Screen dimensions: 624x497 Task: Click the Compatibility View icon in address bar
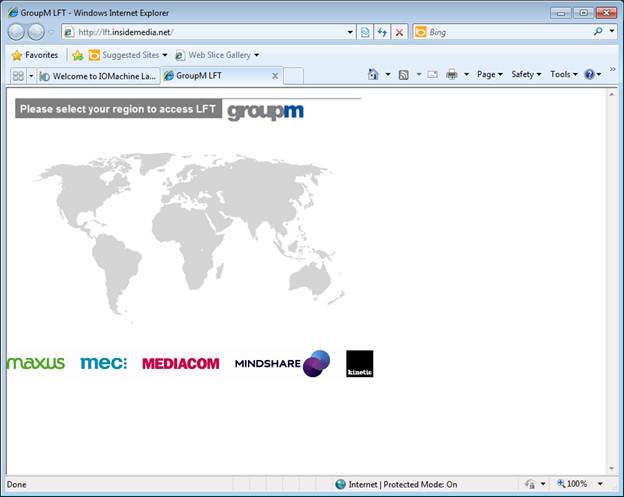coord(365,32)
